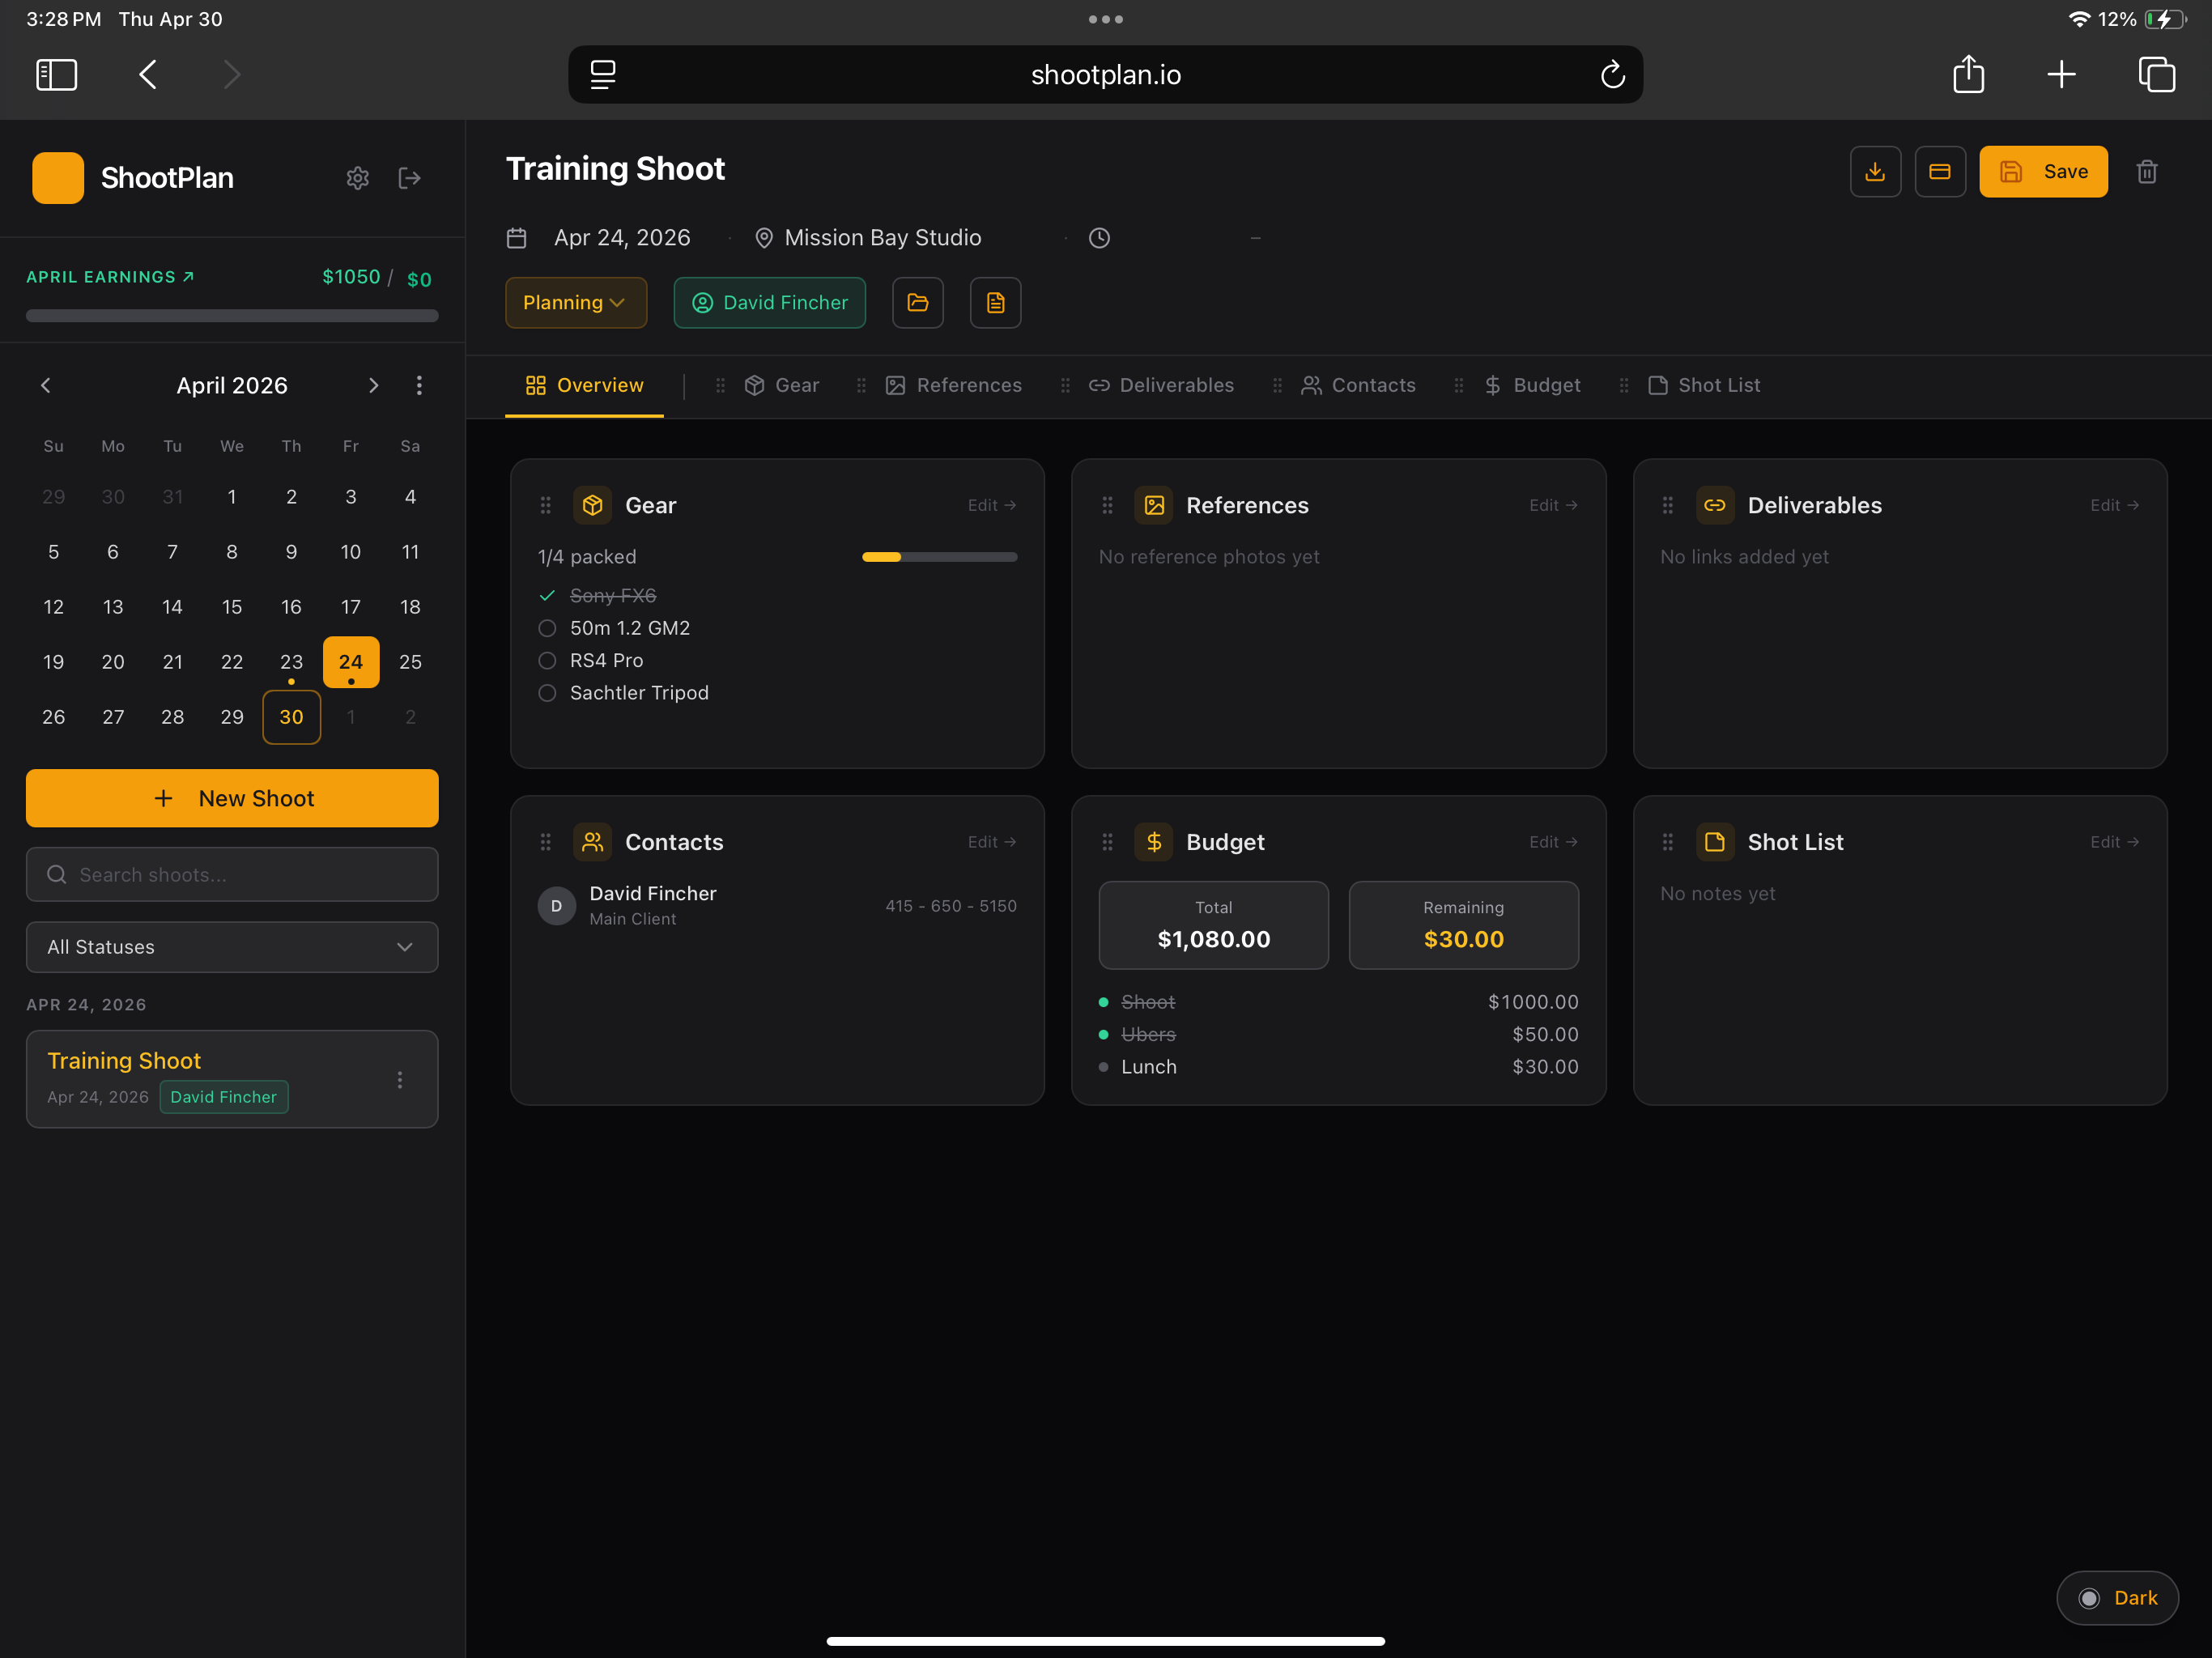Open the All Statuses filter dropdown

pos(232,947)
